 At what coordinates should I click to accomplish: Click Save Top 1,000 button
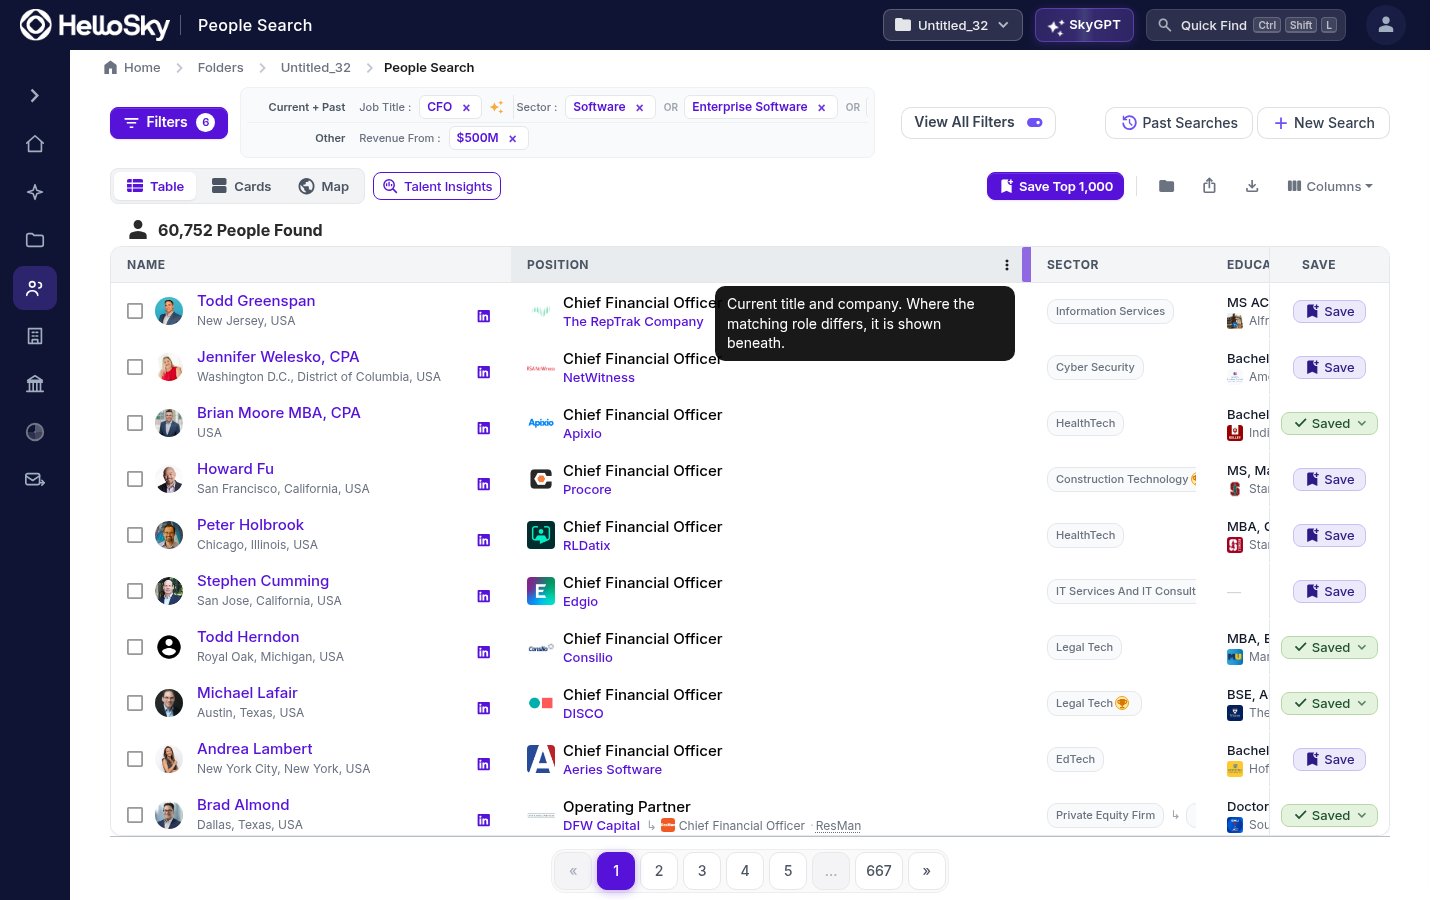coord(1055,186)
